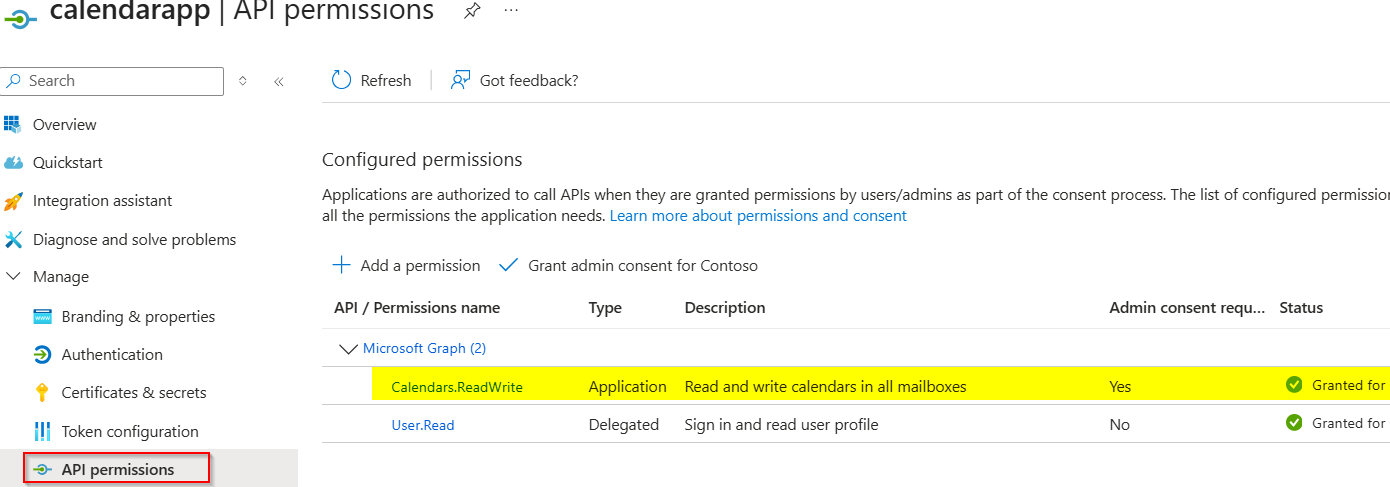This screenshot has width=1390, height=487.
Task: Click the 'No' admin consent cell
Action: point(1120,425)
